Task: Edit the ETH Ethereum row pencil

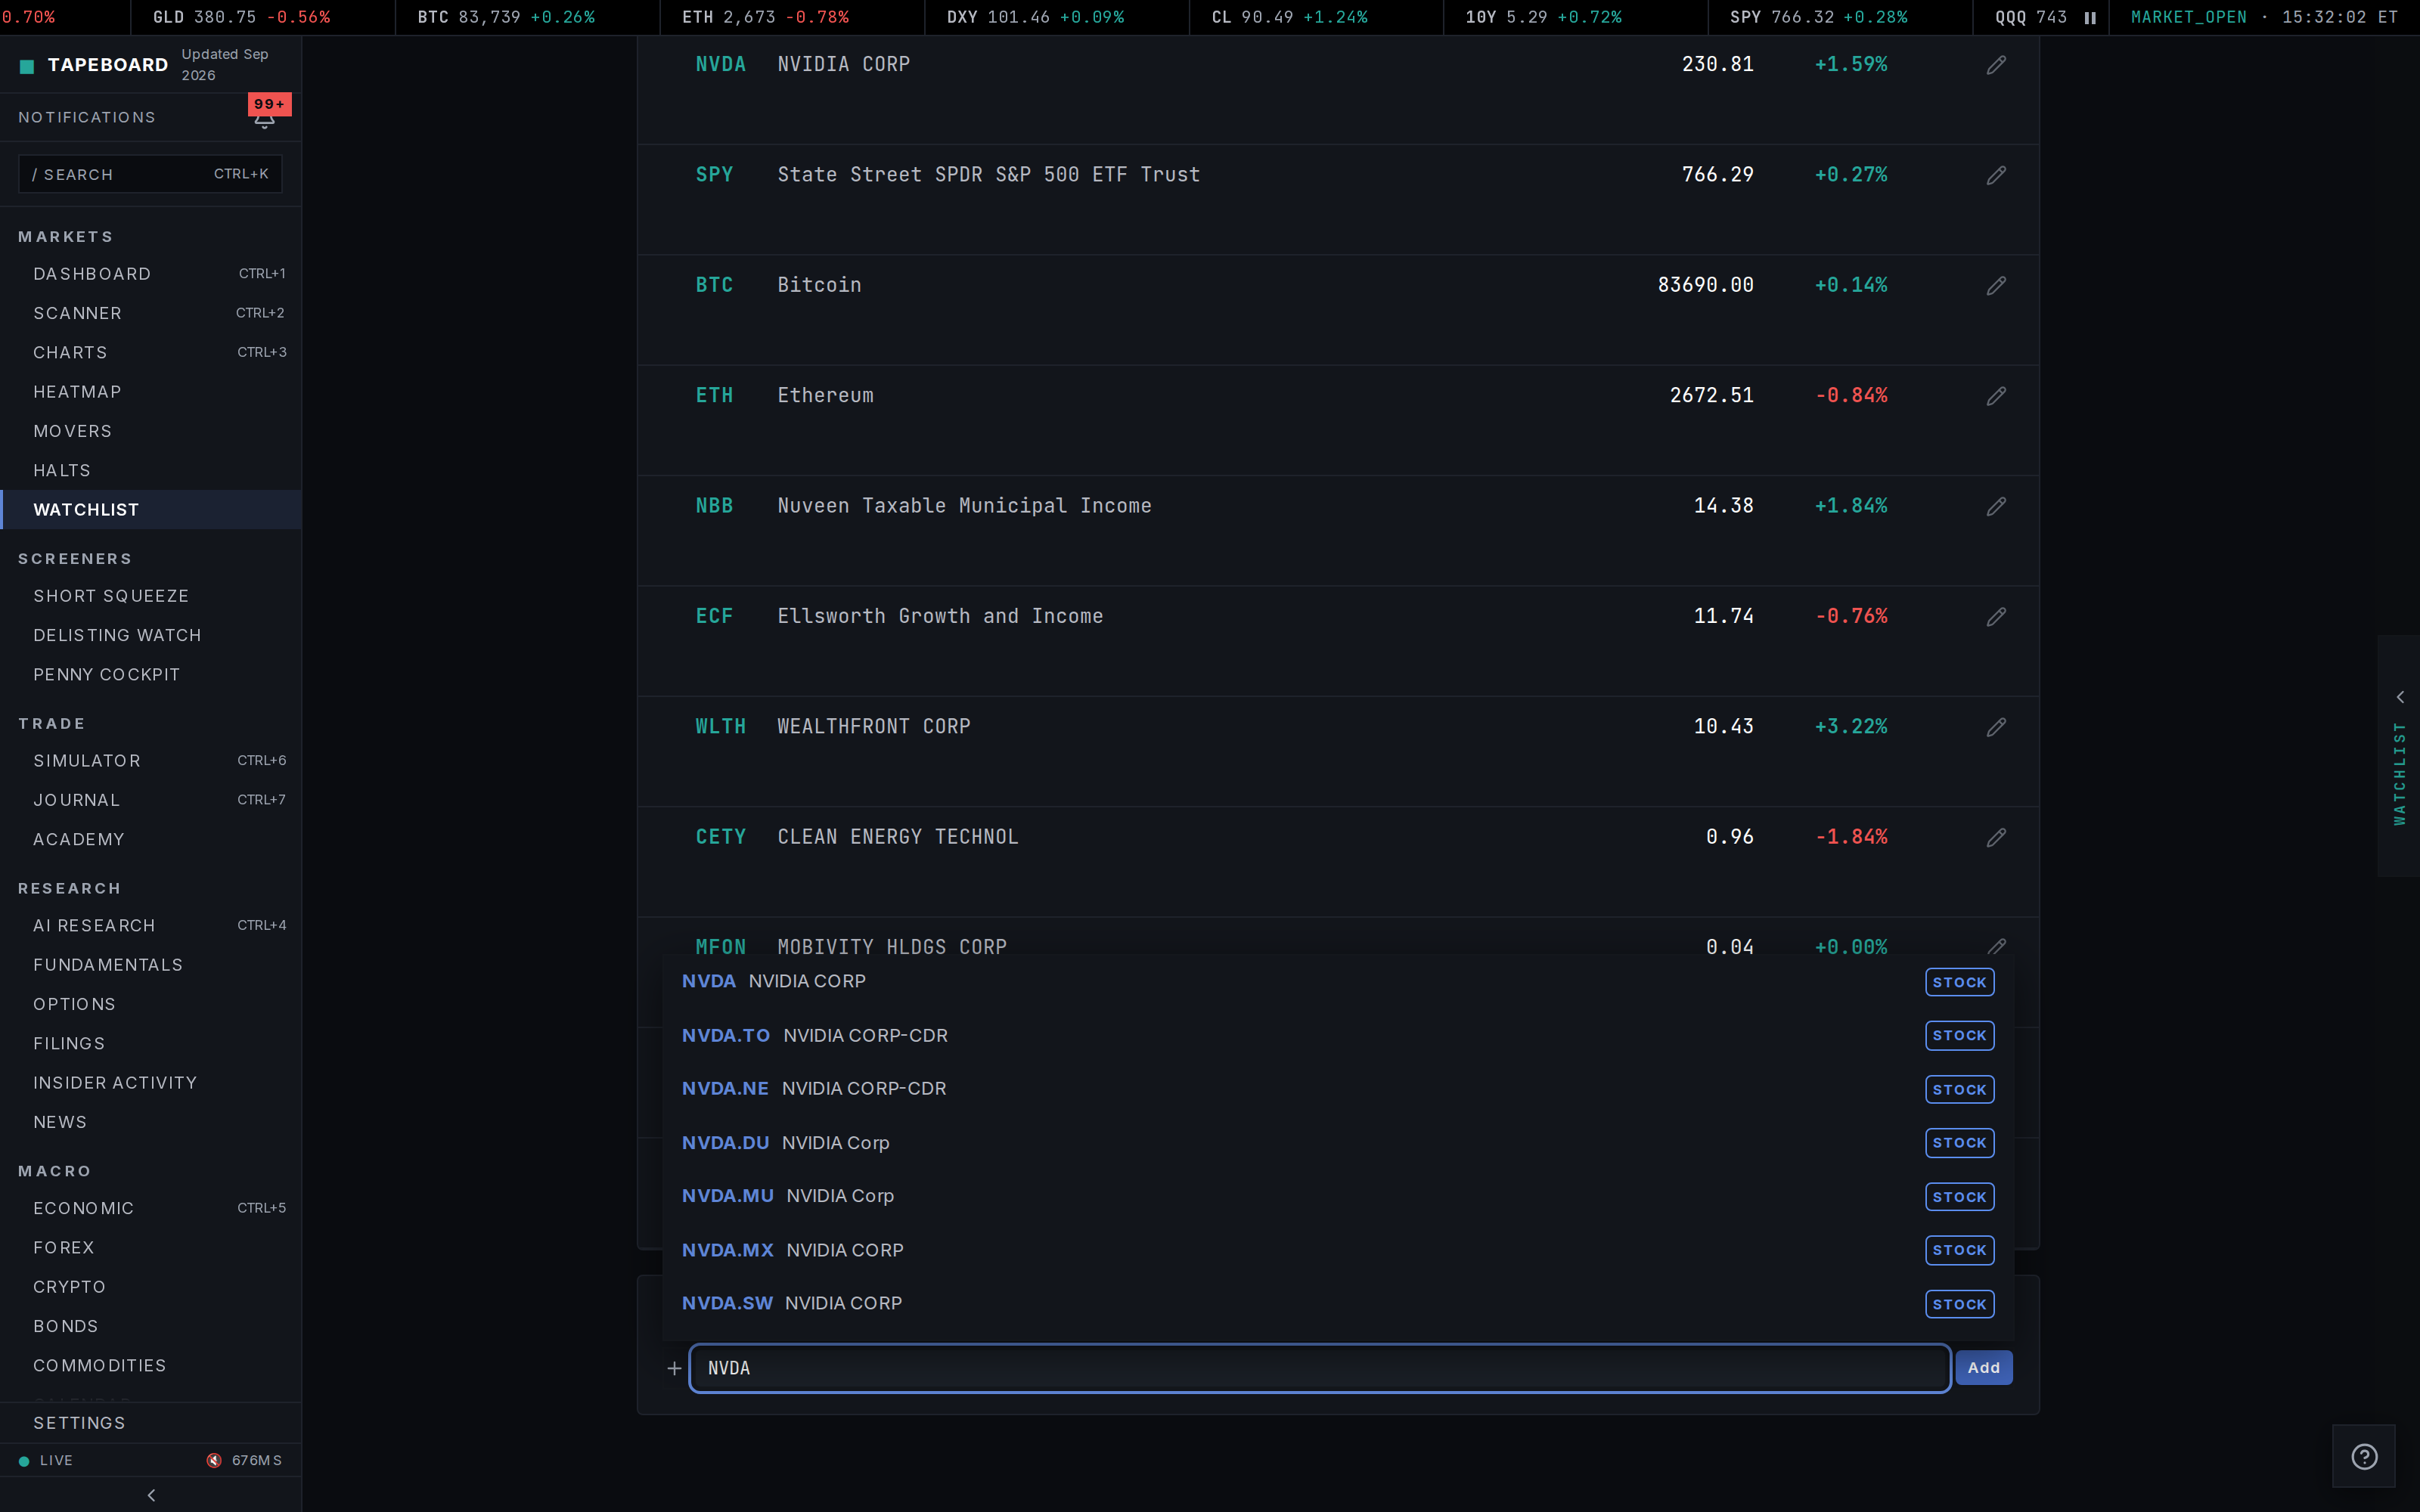Action: pyautogui.click(x=1996, y=396)
